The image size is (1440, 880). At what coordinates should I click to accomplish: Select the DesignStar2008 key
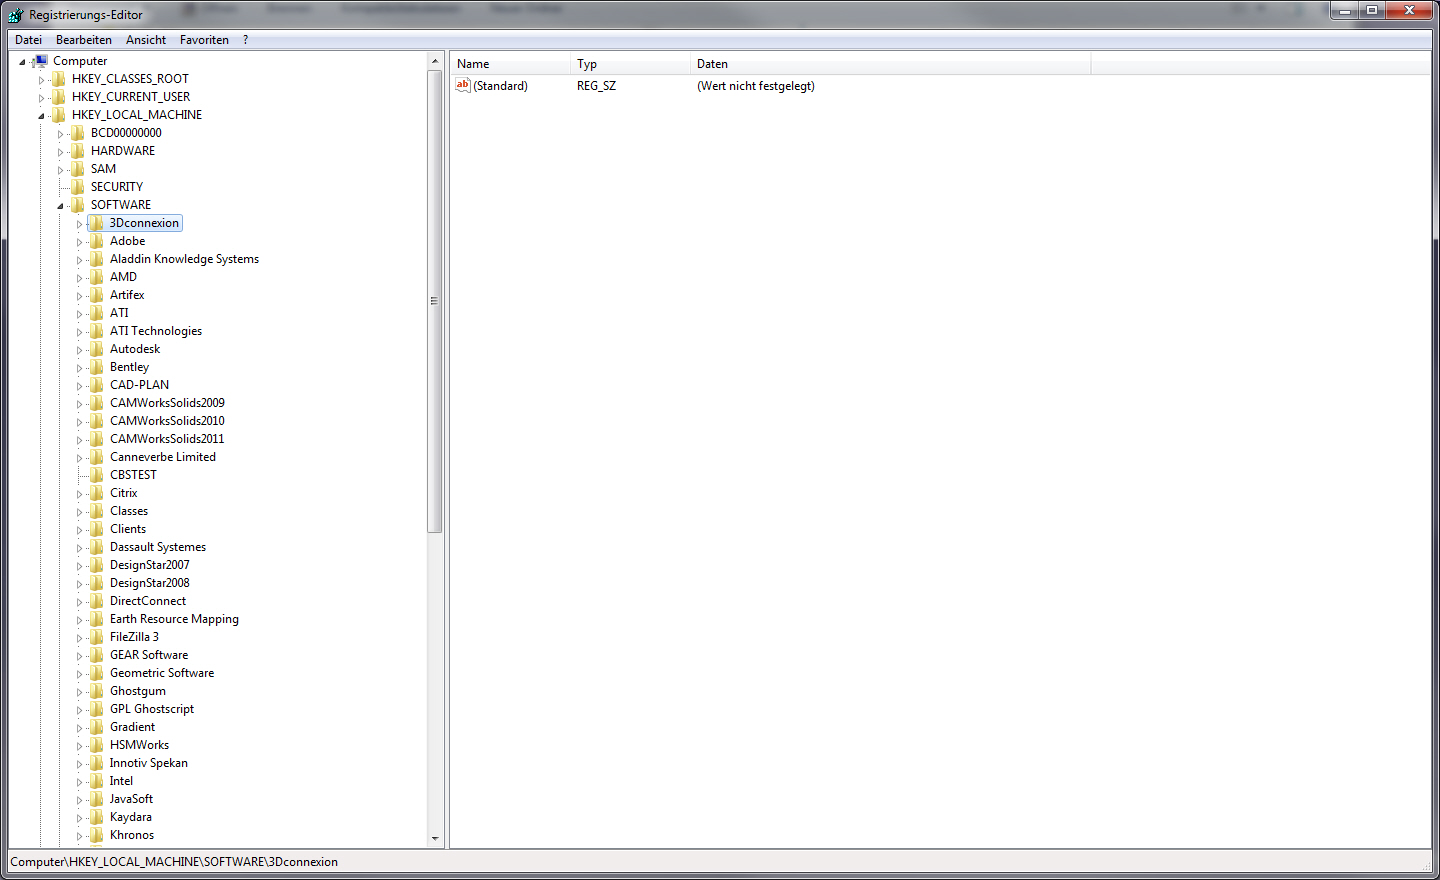[149, 583]
